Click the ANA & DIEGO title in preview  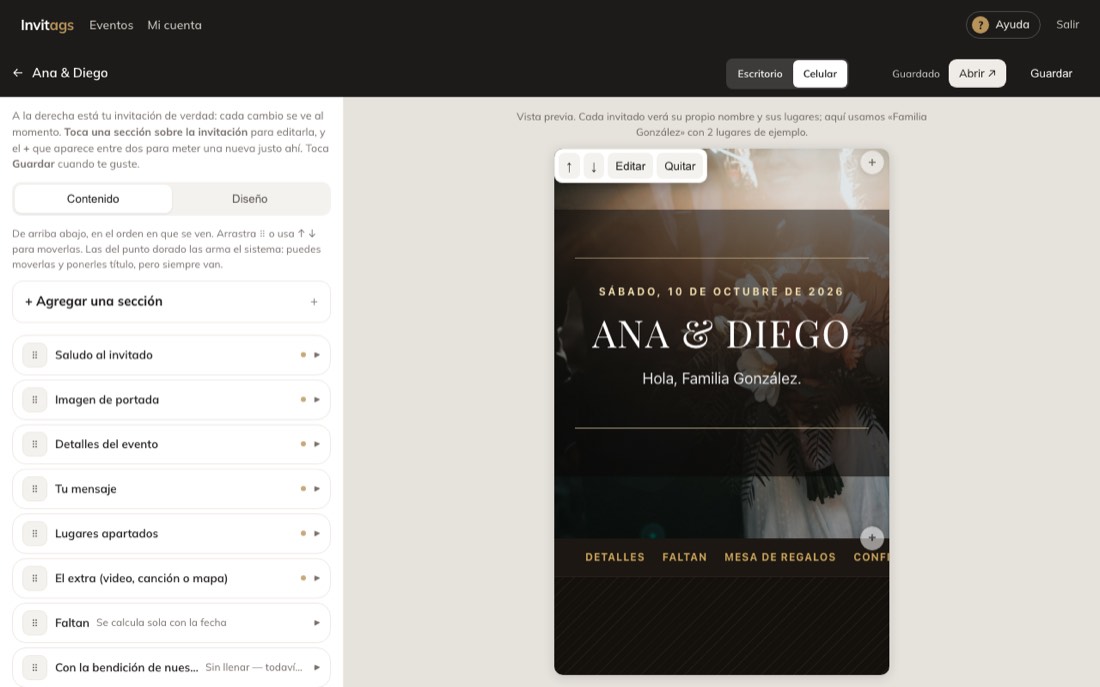(721, 335)
